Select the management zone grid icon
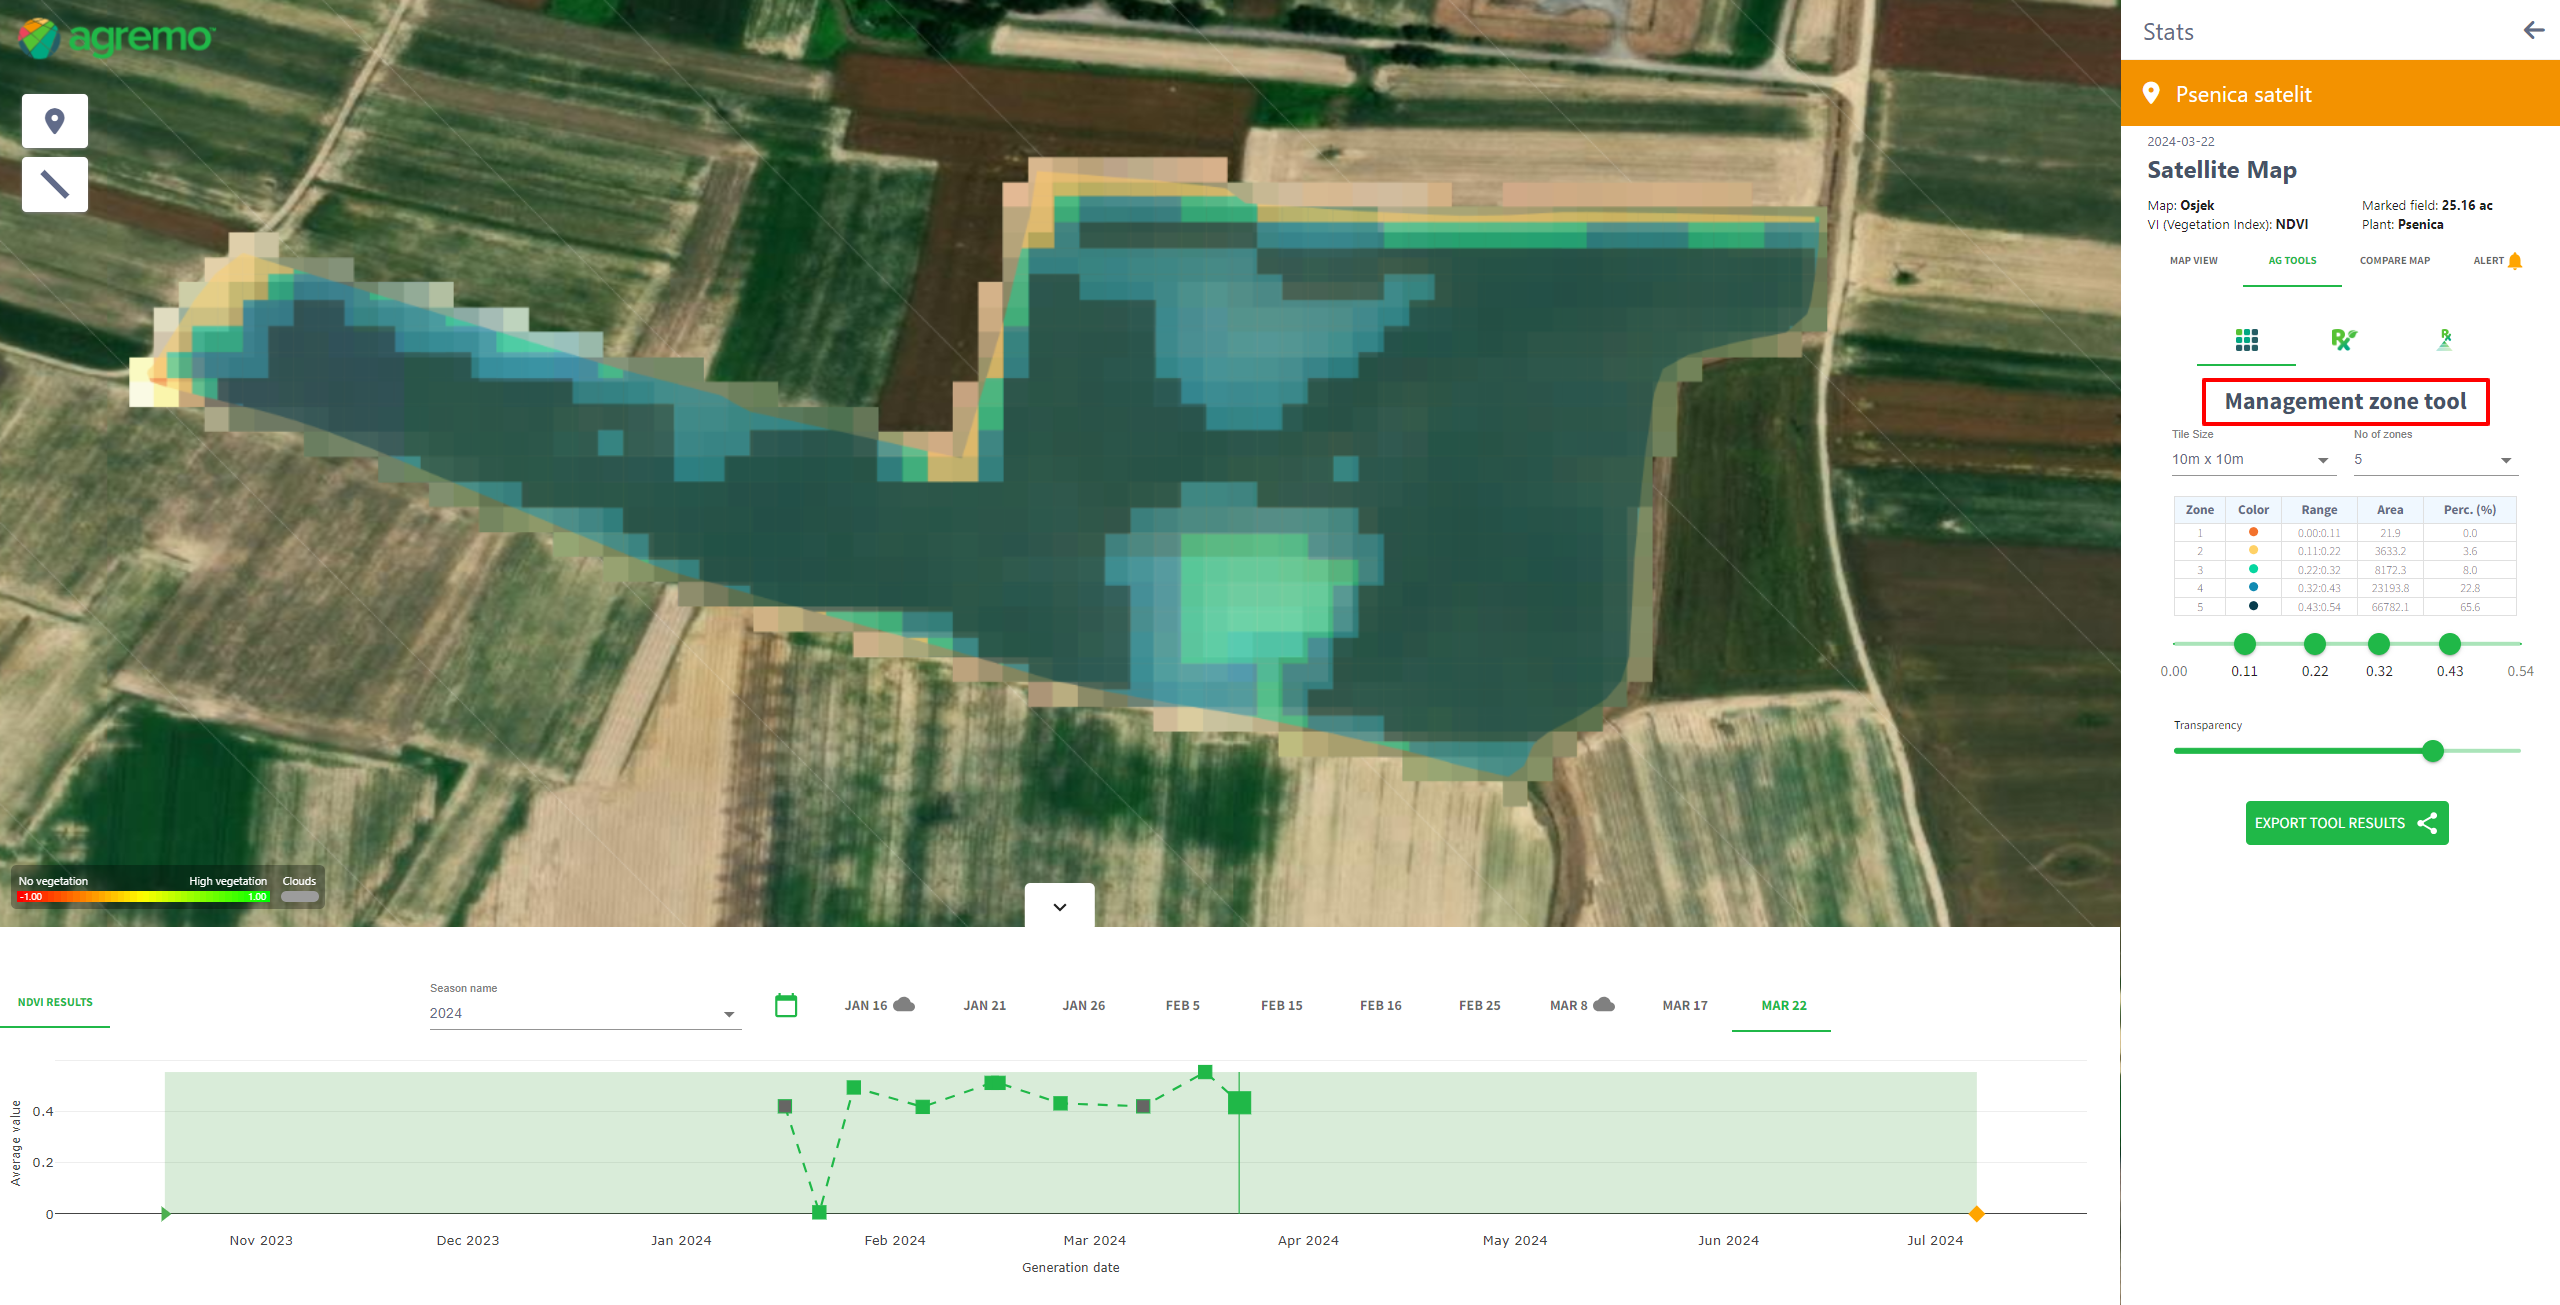 pyautogui.click(x=2246, y=340)
